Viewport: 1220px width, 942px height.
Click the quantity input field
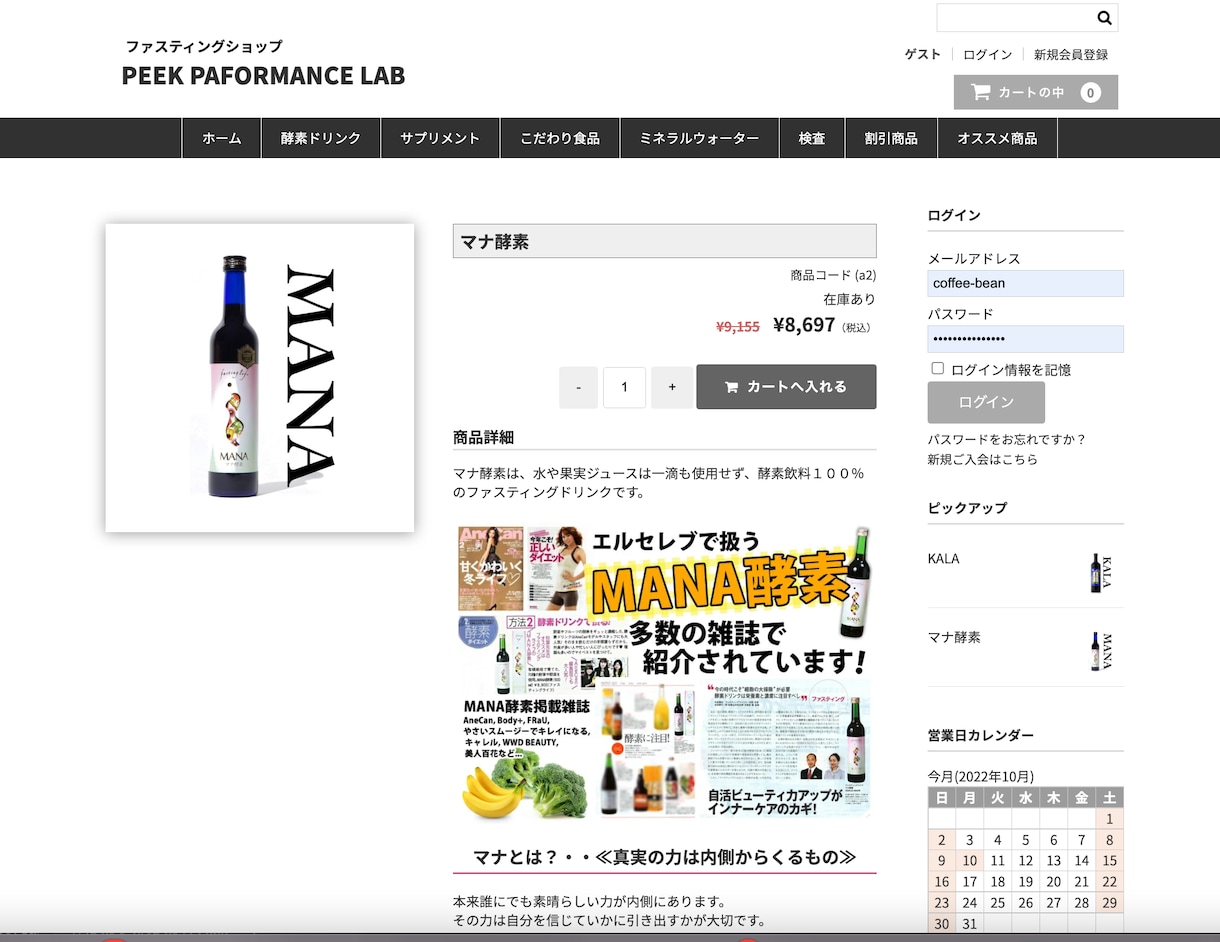[624, 387]
